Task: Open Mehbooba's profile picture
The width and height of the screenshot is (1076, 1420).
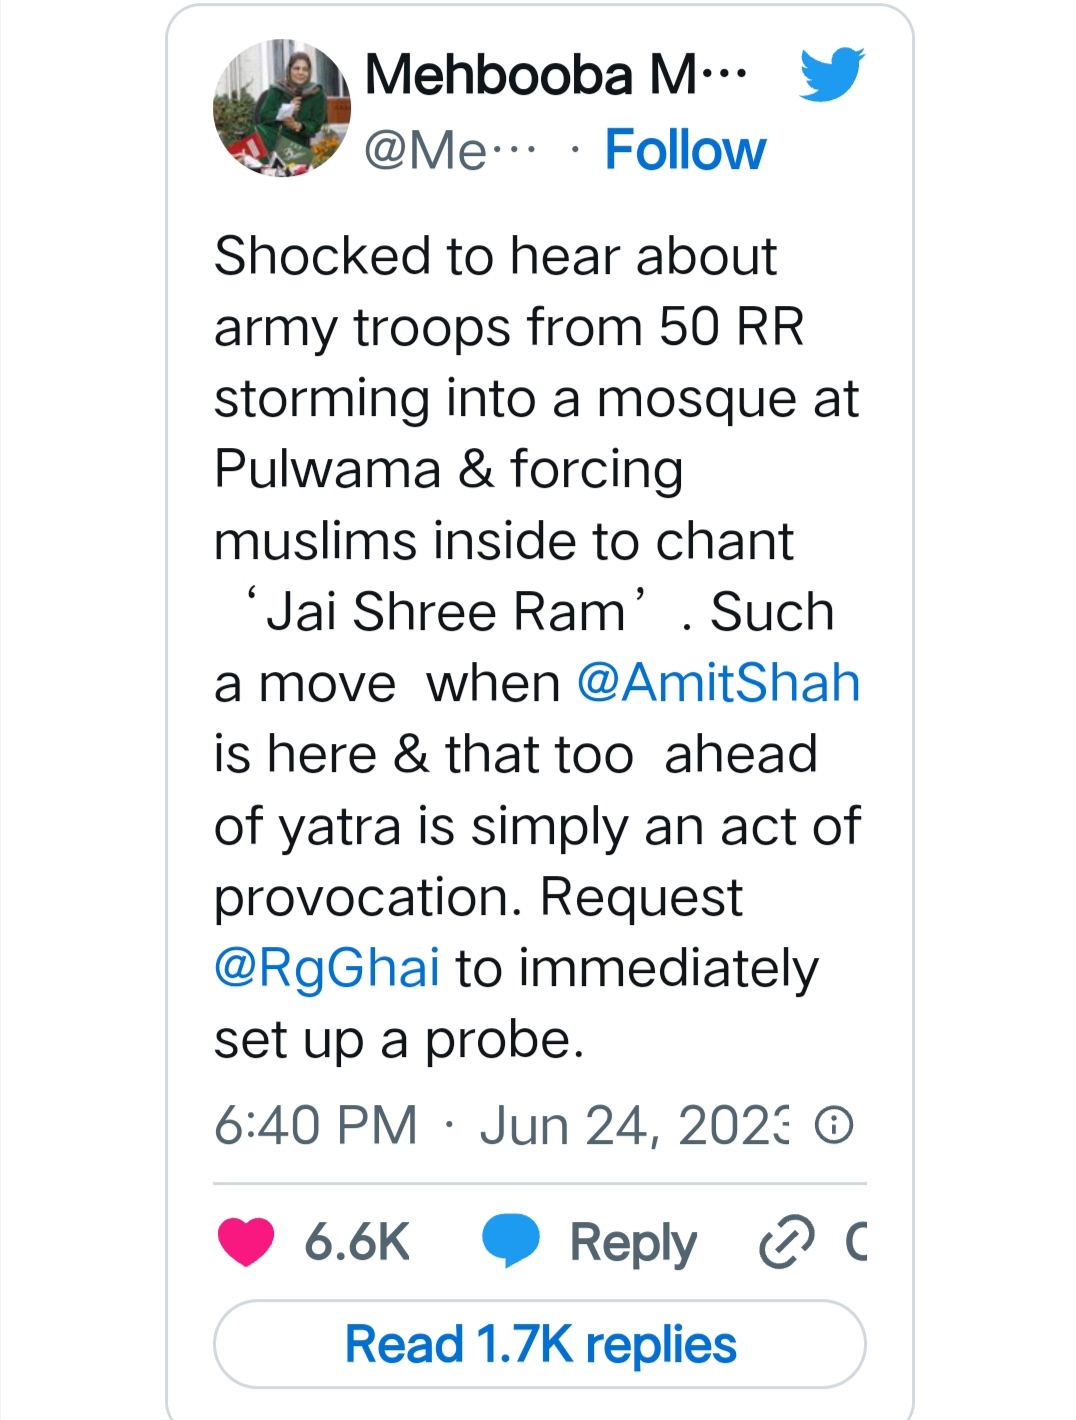Action: (x=282, y=109)
